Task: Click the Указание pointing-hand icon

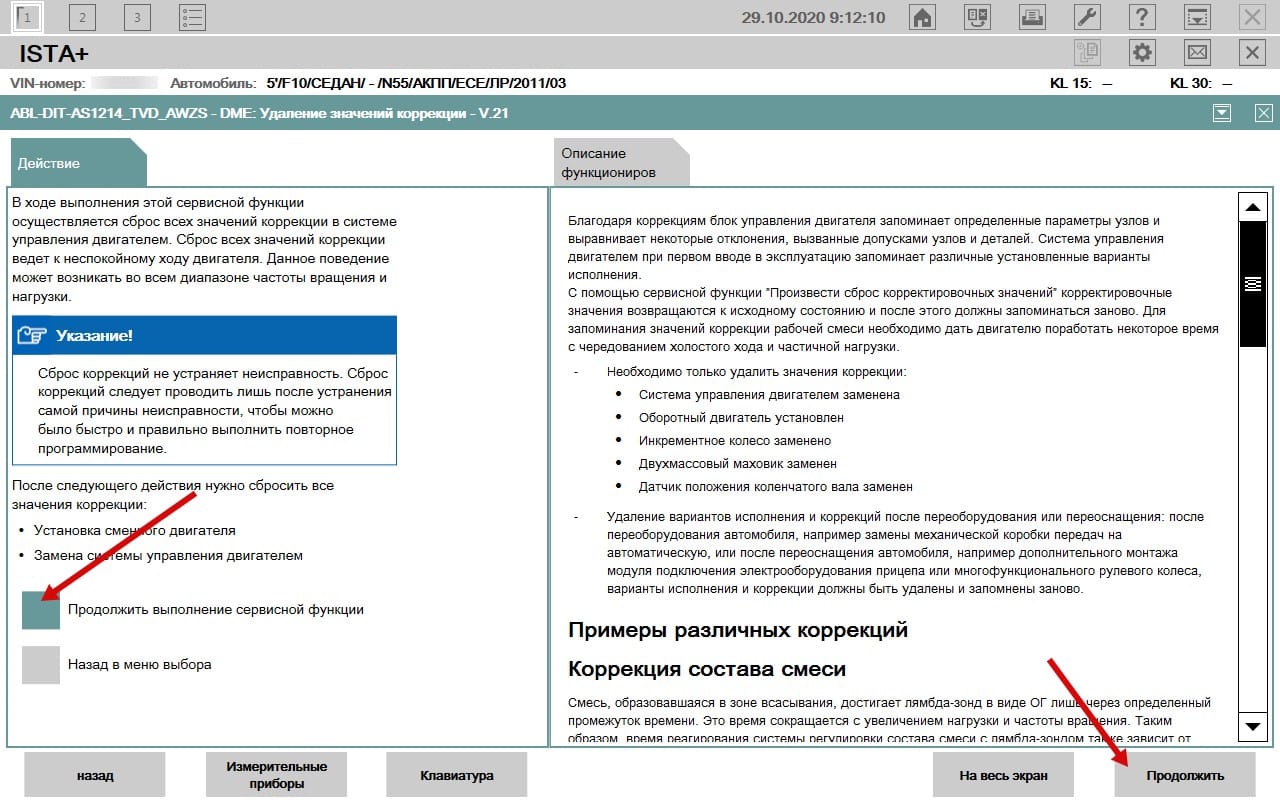Action: coord(33,335)
